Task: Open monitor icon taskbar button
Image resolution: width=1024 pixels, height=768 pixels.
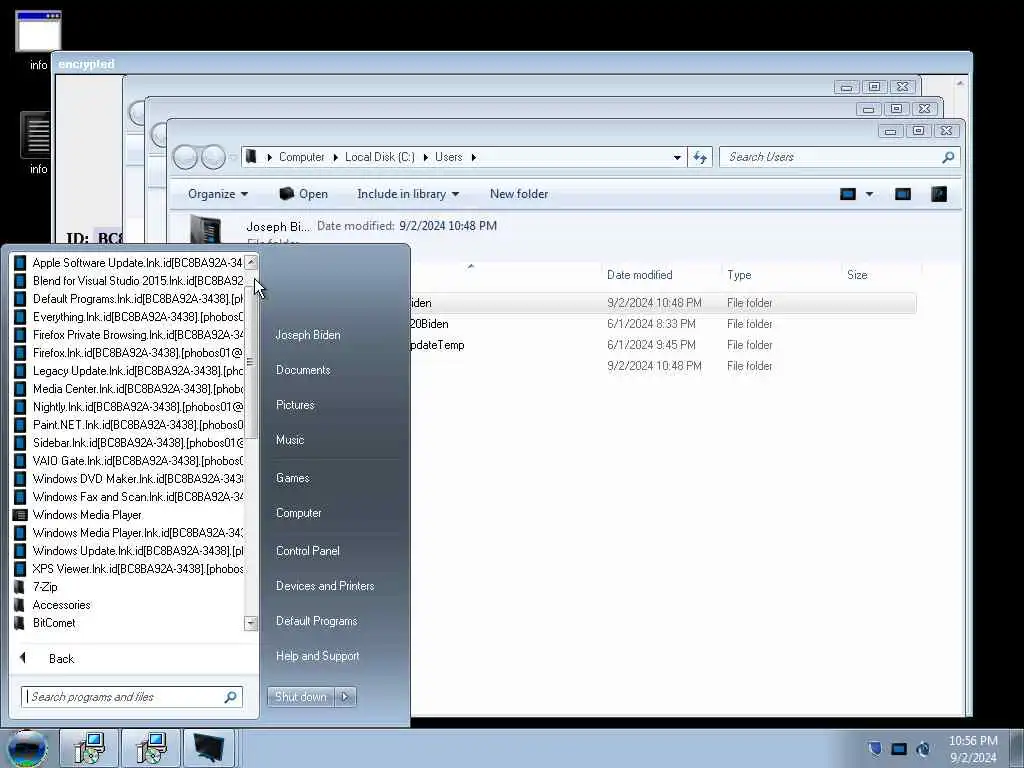Action: (209, 748)
